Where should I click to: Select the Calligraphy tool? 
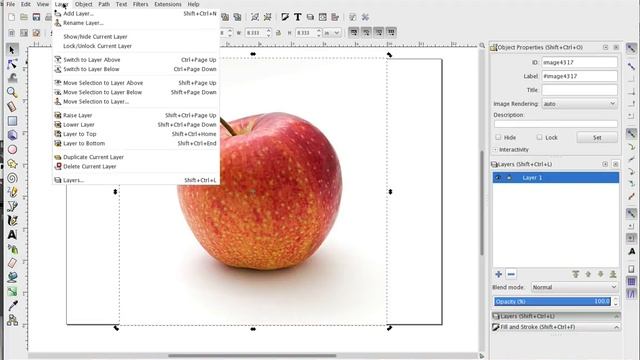click(12, 220)
